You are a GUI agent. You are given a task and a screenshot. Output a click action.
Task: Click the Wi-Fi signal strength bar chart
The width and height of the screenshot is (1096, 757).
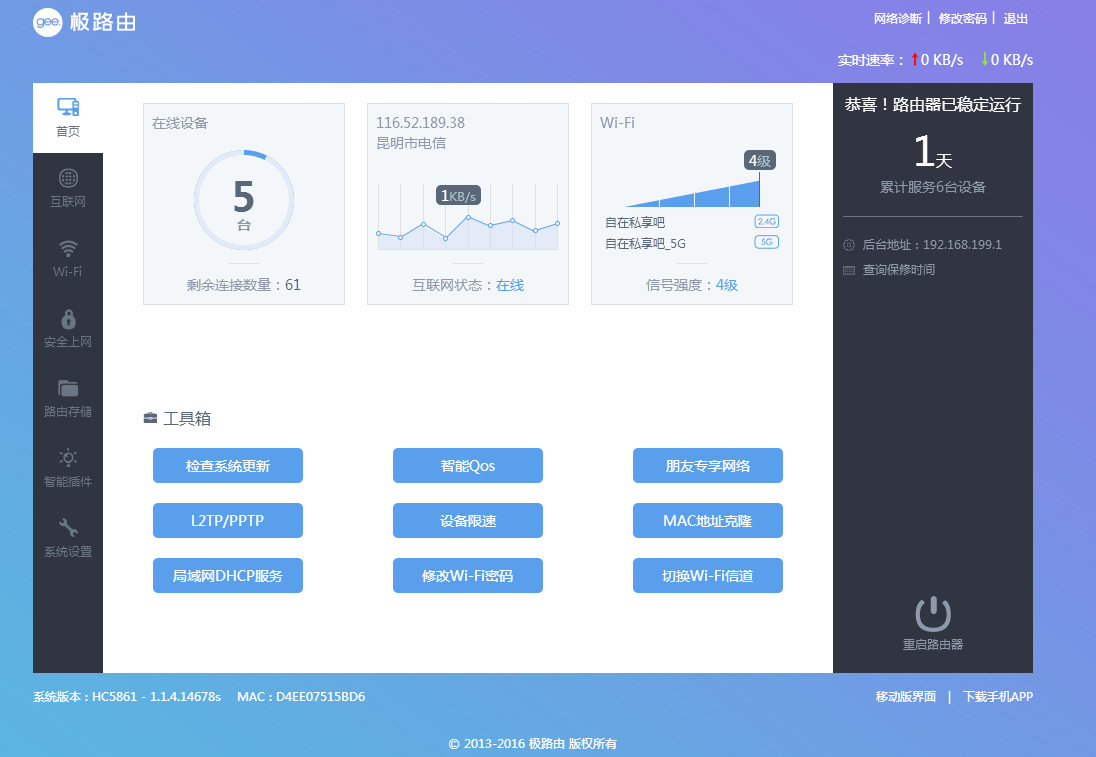pos(692,192)
